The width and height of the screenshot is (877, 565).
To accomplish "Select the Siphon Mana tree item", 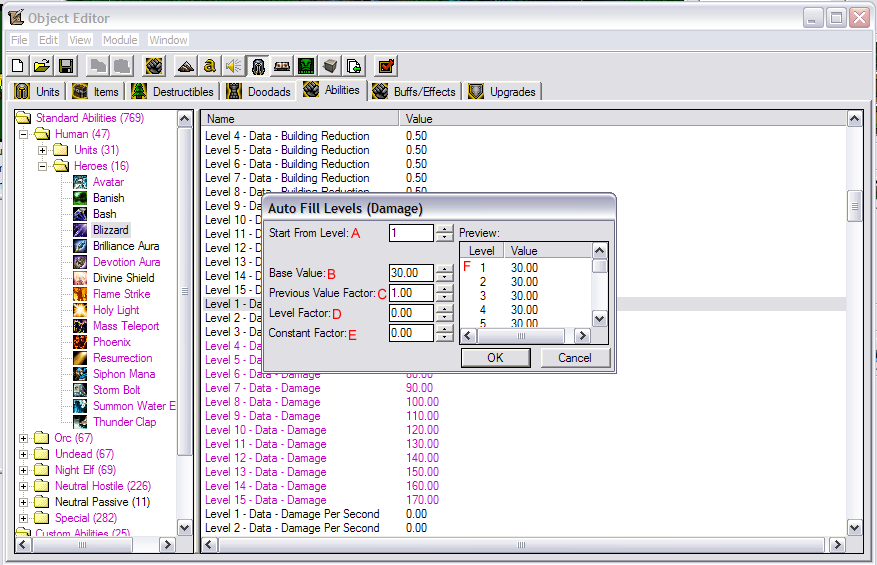I will (124, 374).
